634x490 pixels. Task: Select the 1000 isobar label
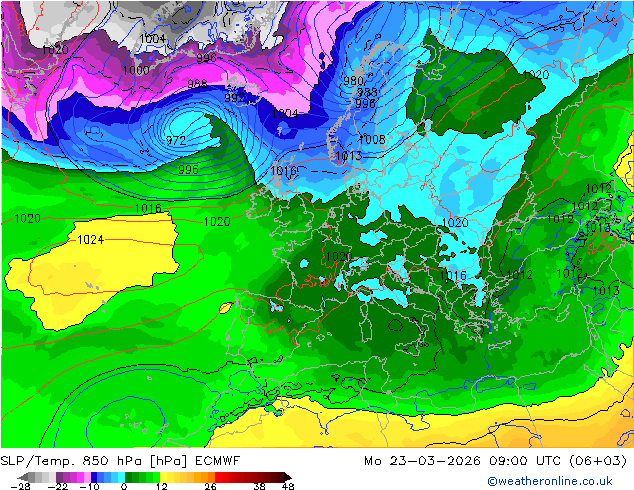[x=136, y=70]
